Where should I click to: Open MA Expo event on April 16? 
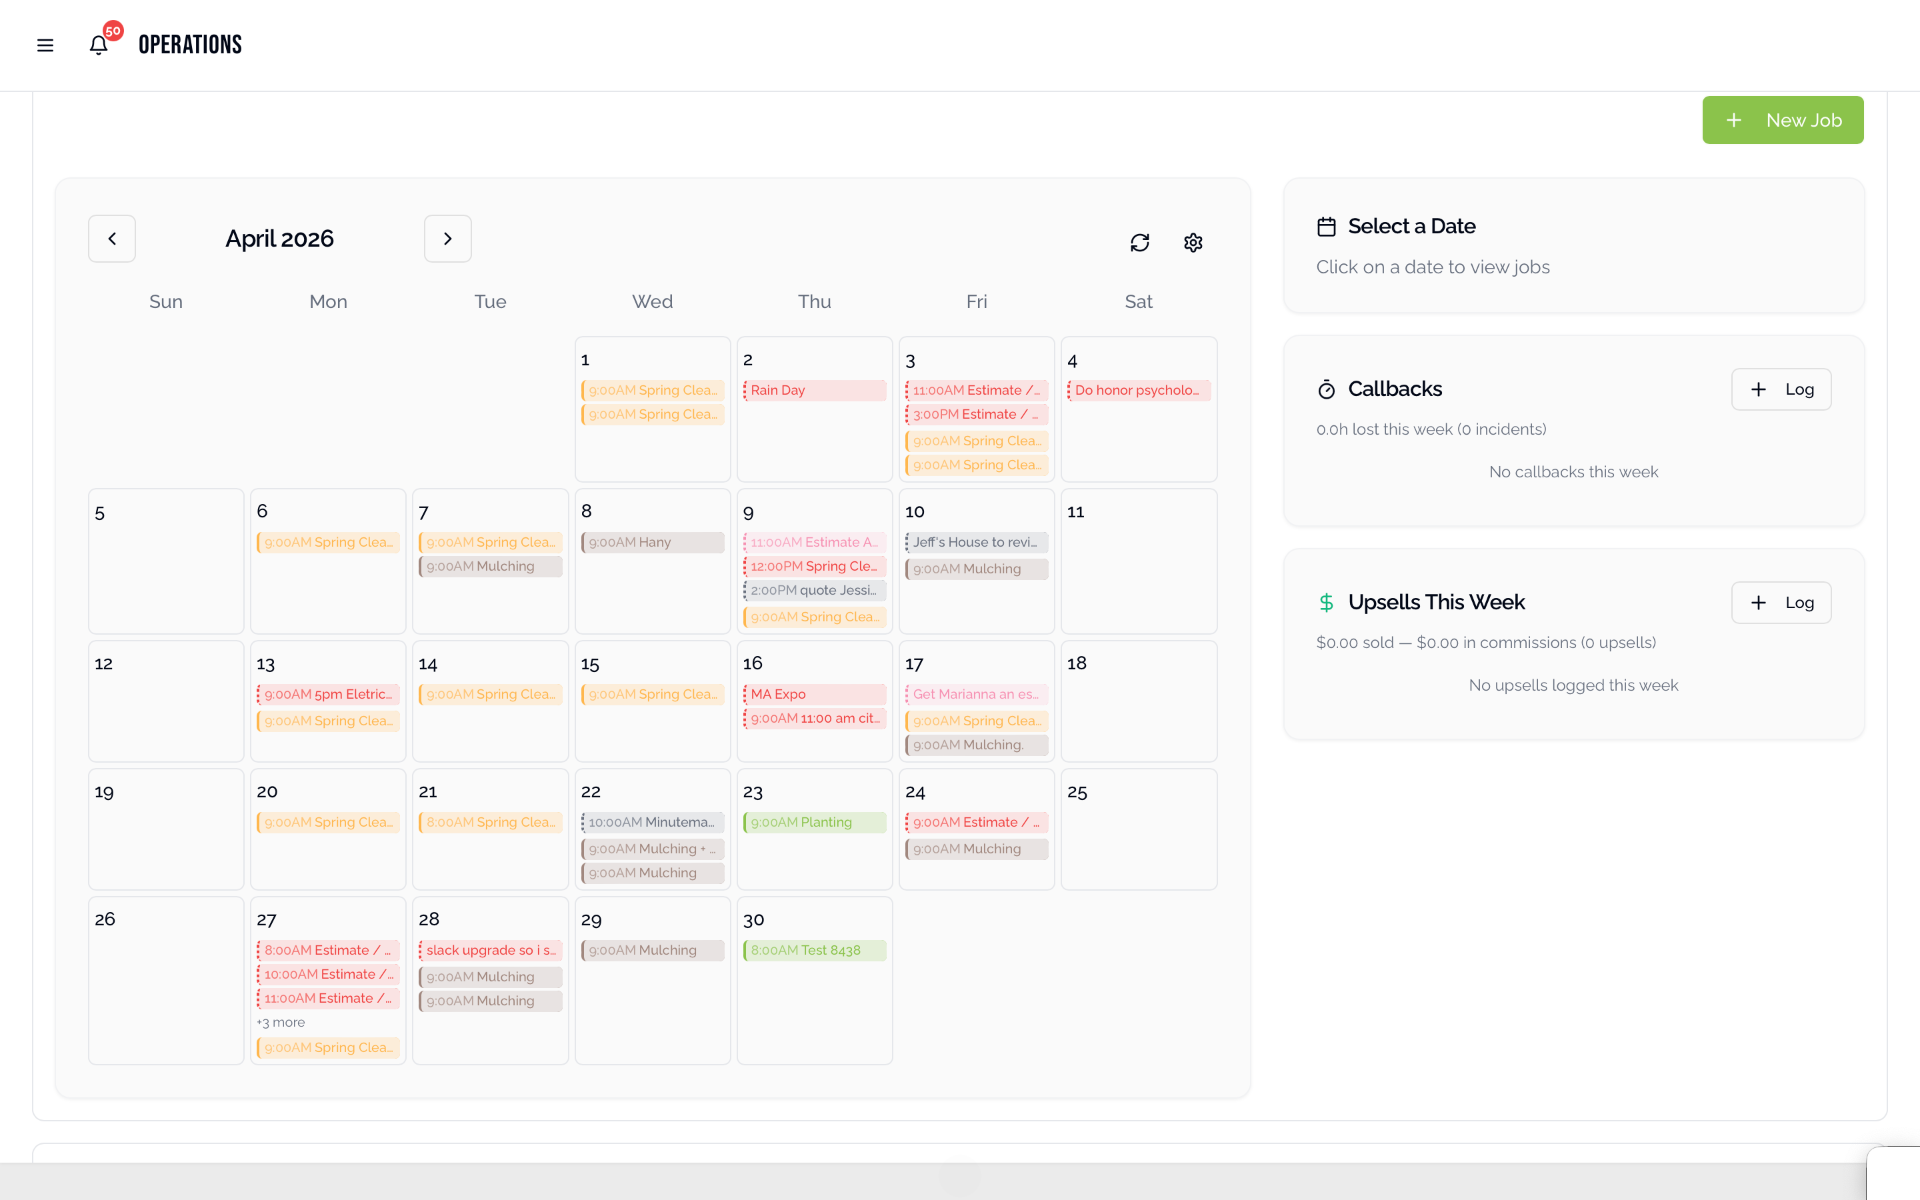(815, 694)
